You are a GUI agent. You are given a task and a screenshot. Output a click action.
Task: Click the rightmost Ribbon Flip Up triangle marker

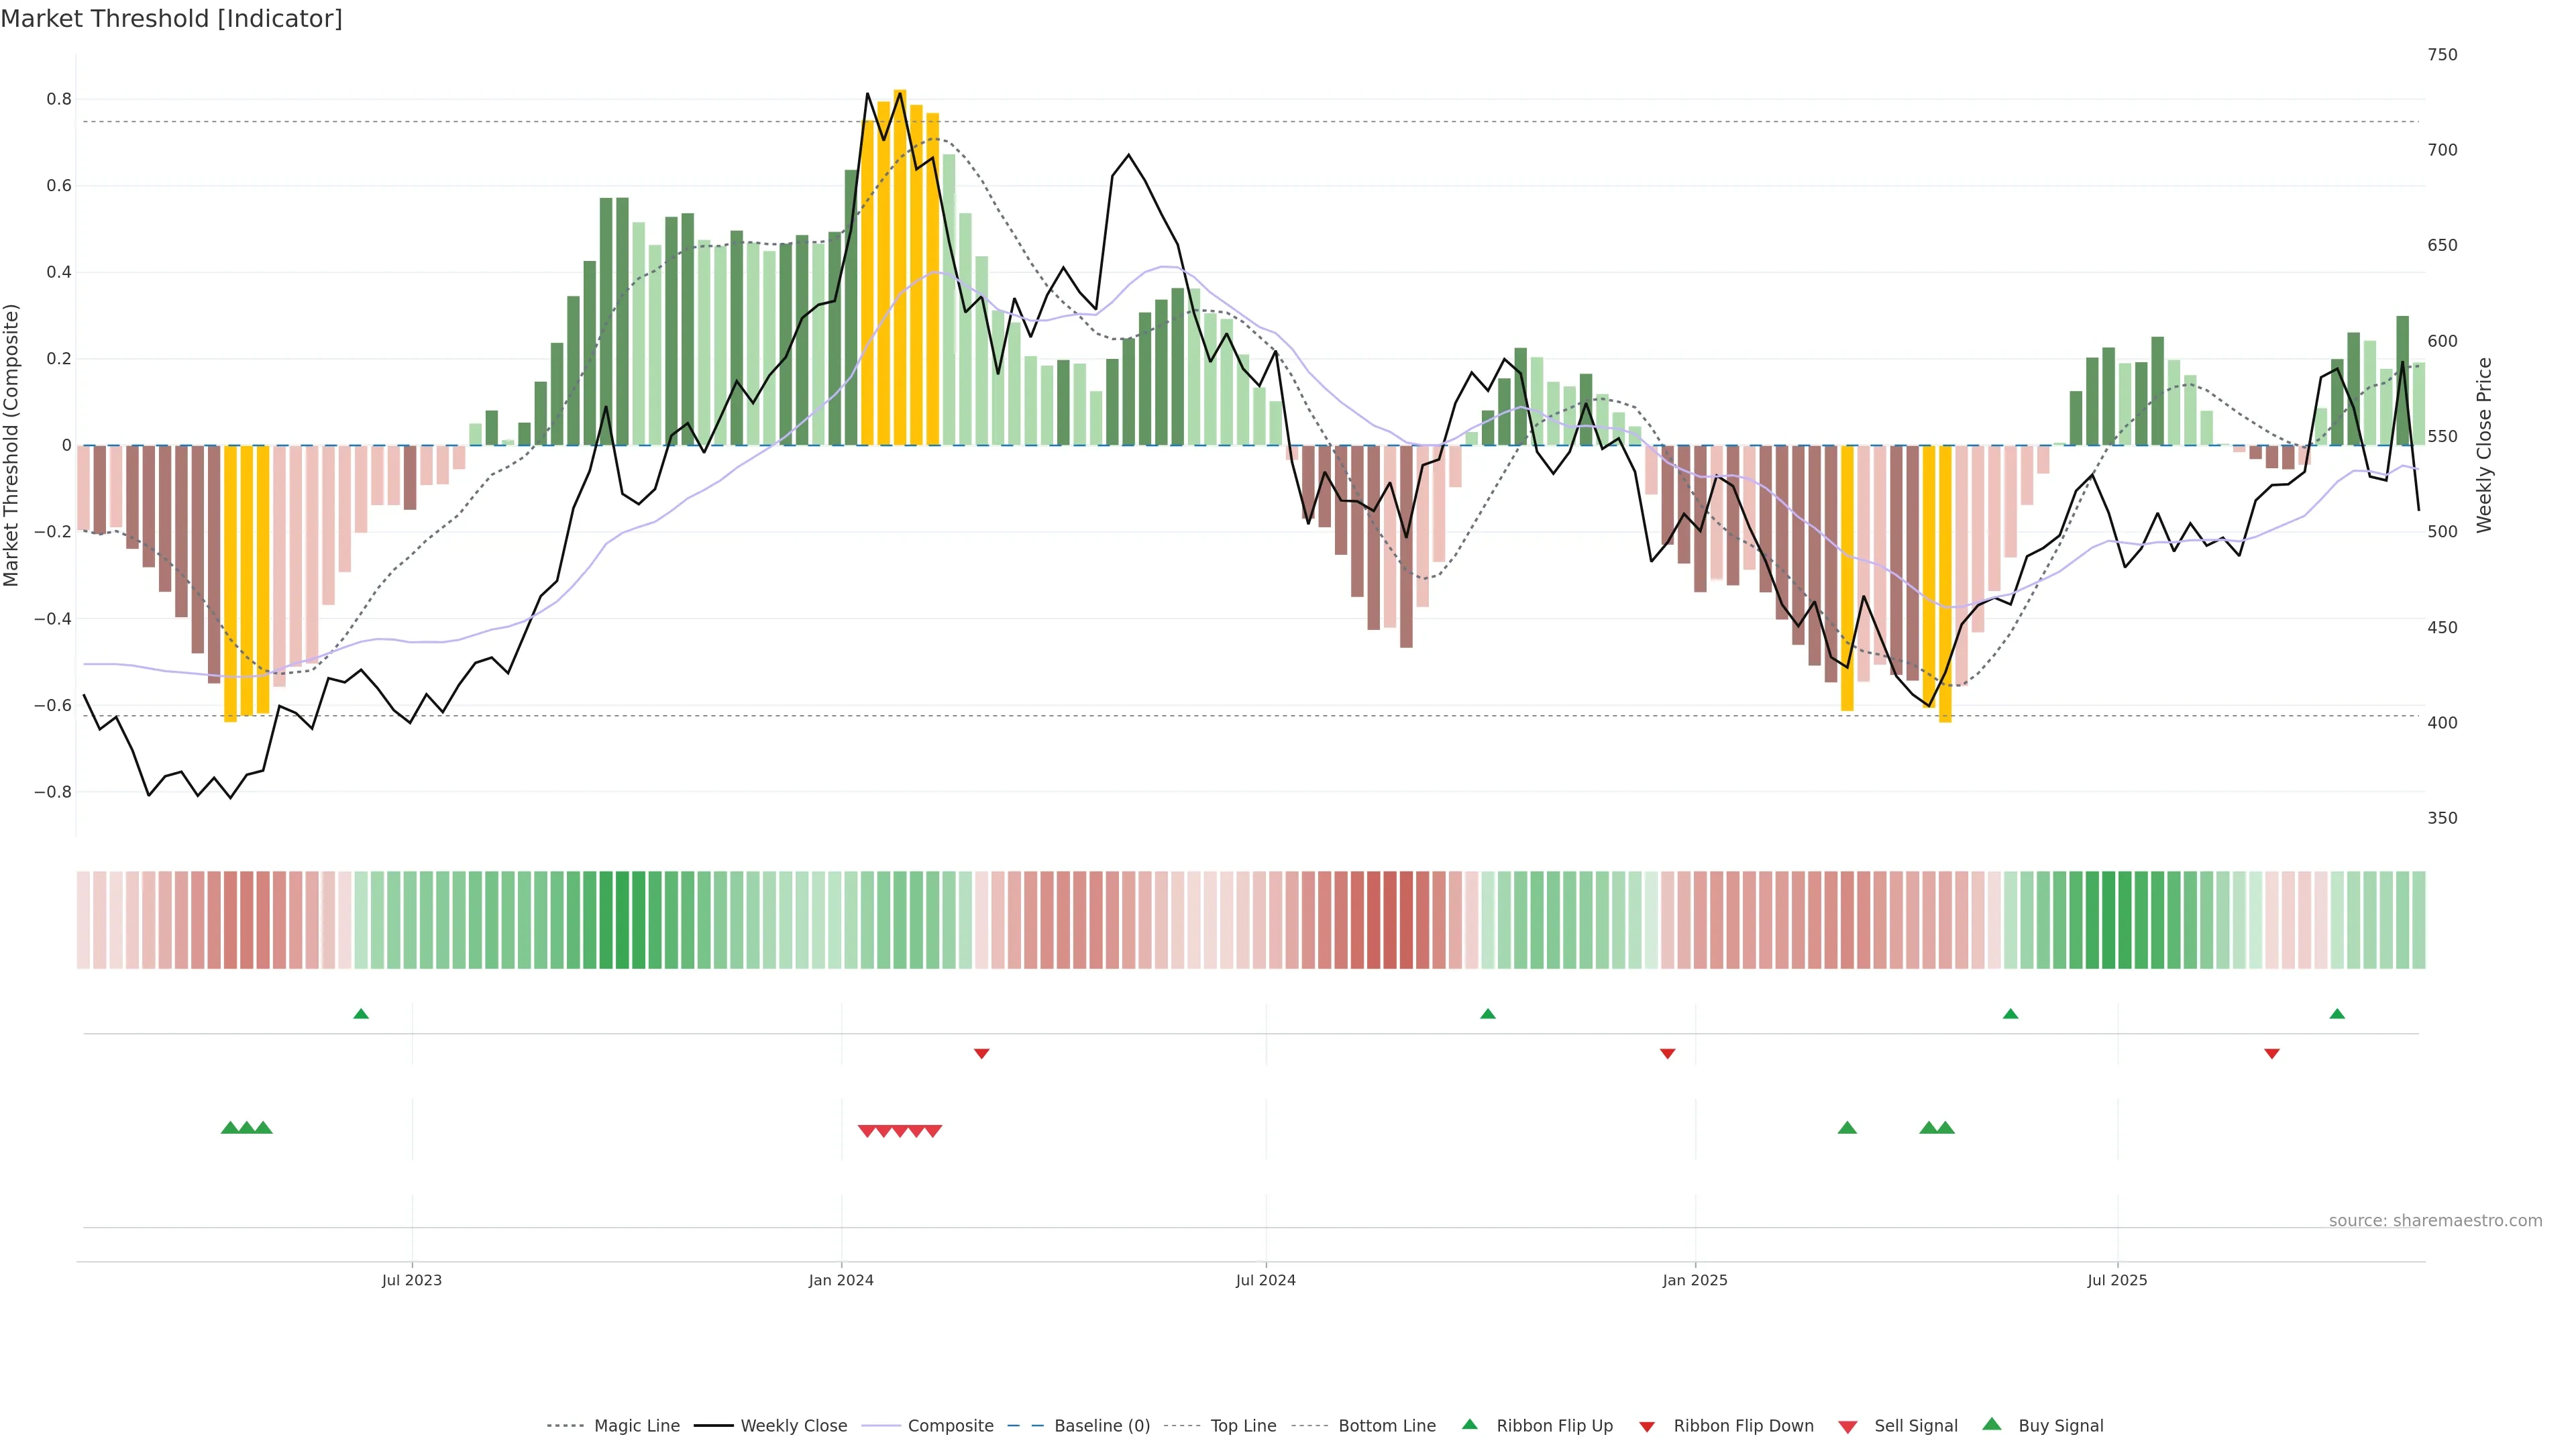click(2337, 1014)
